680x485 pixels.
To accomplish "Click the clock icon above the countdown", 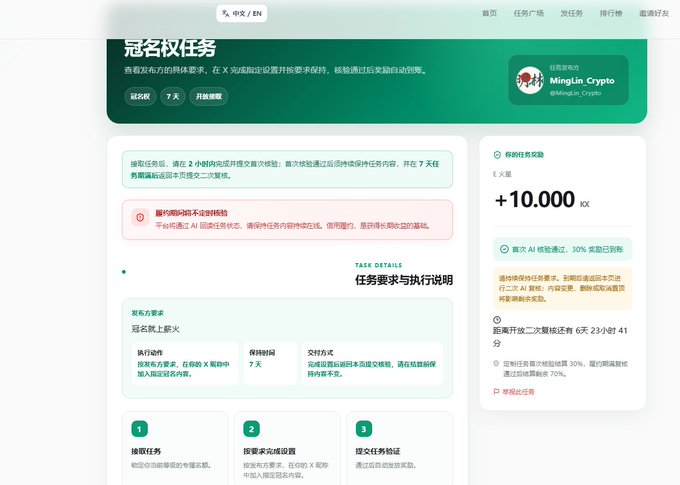I will click(497, 320).
